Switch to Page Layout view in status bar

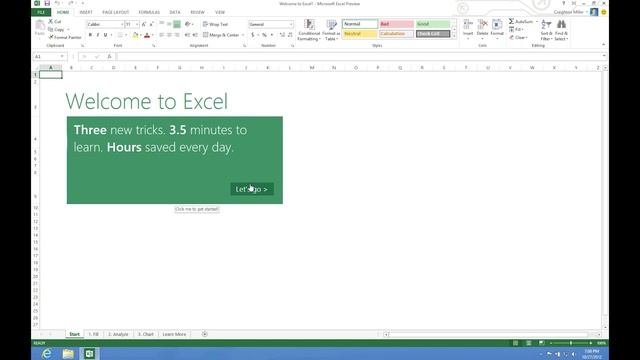[x=529, y=343]
